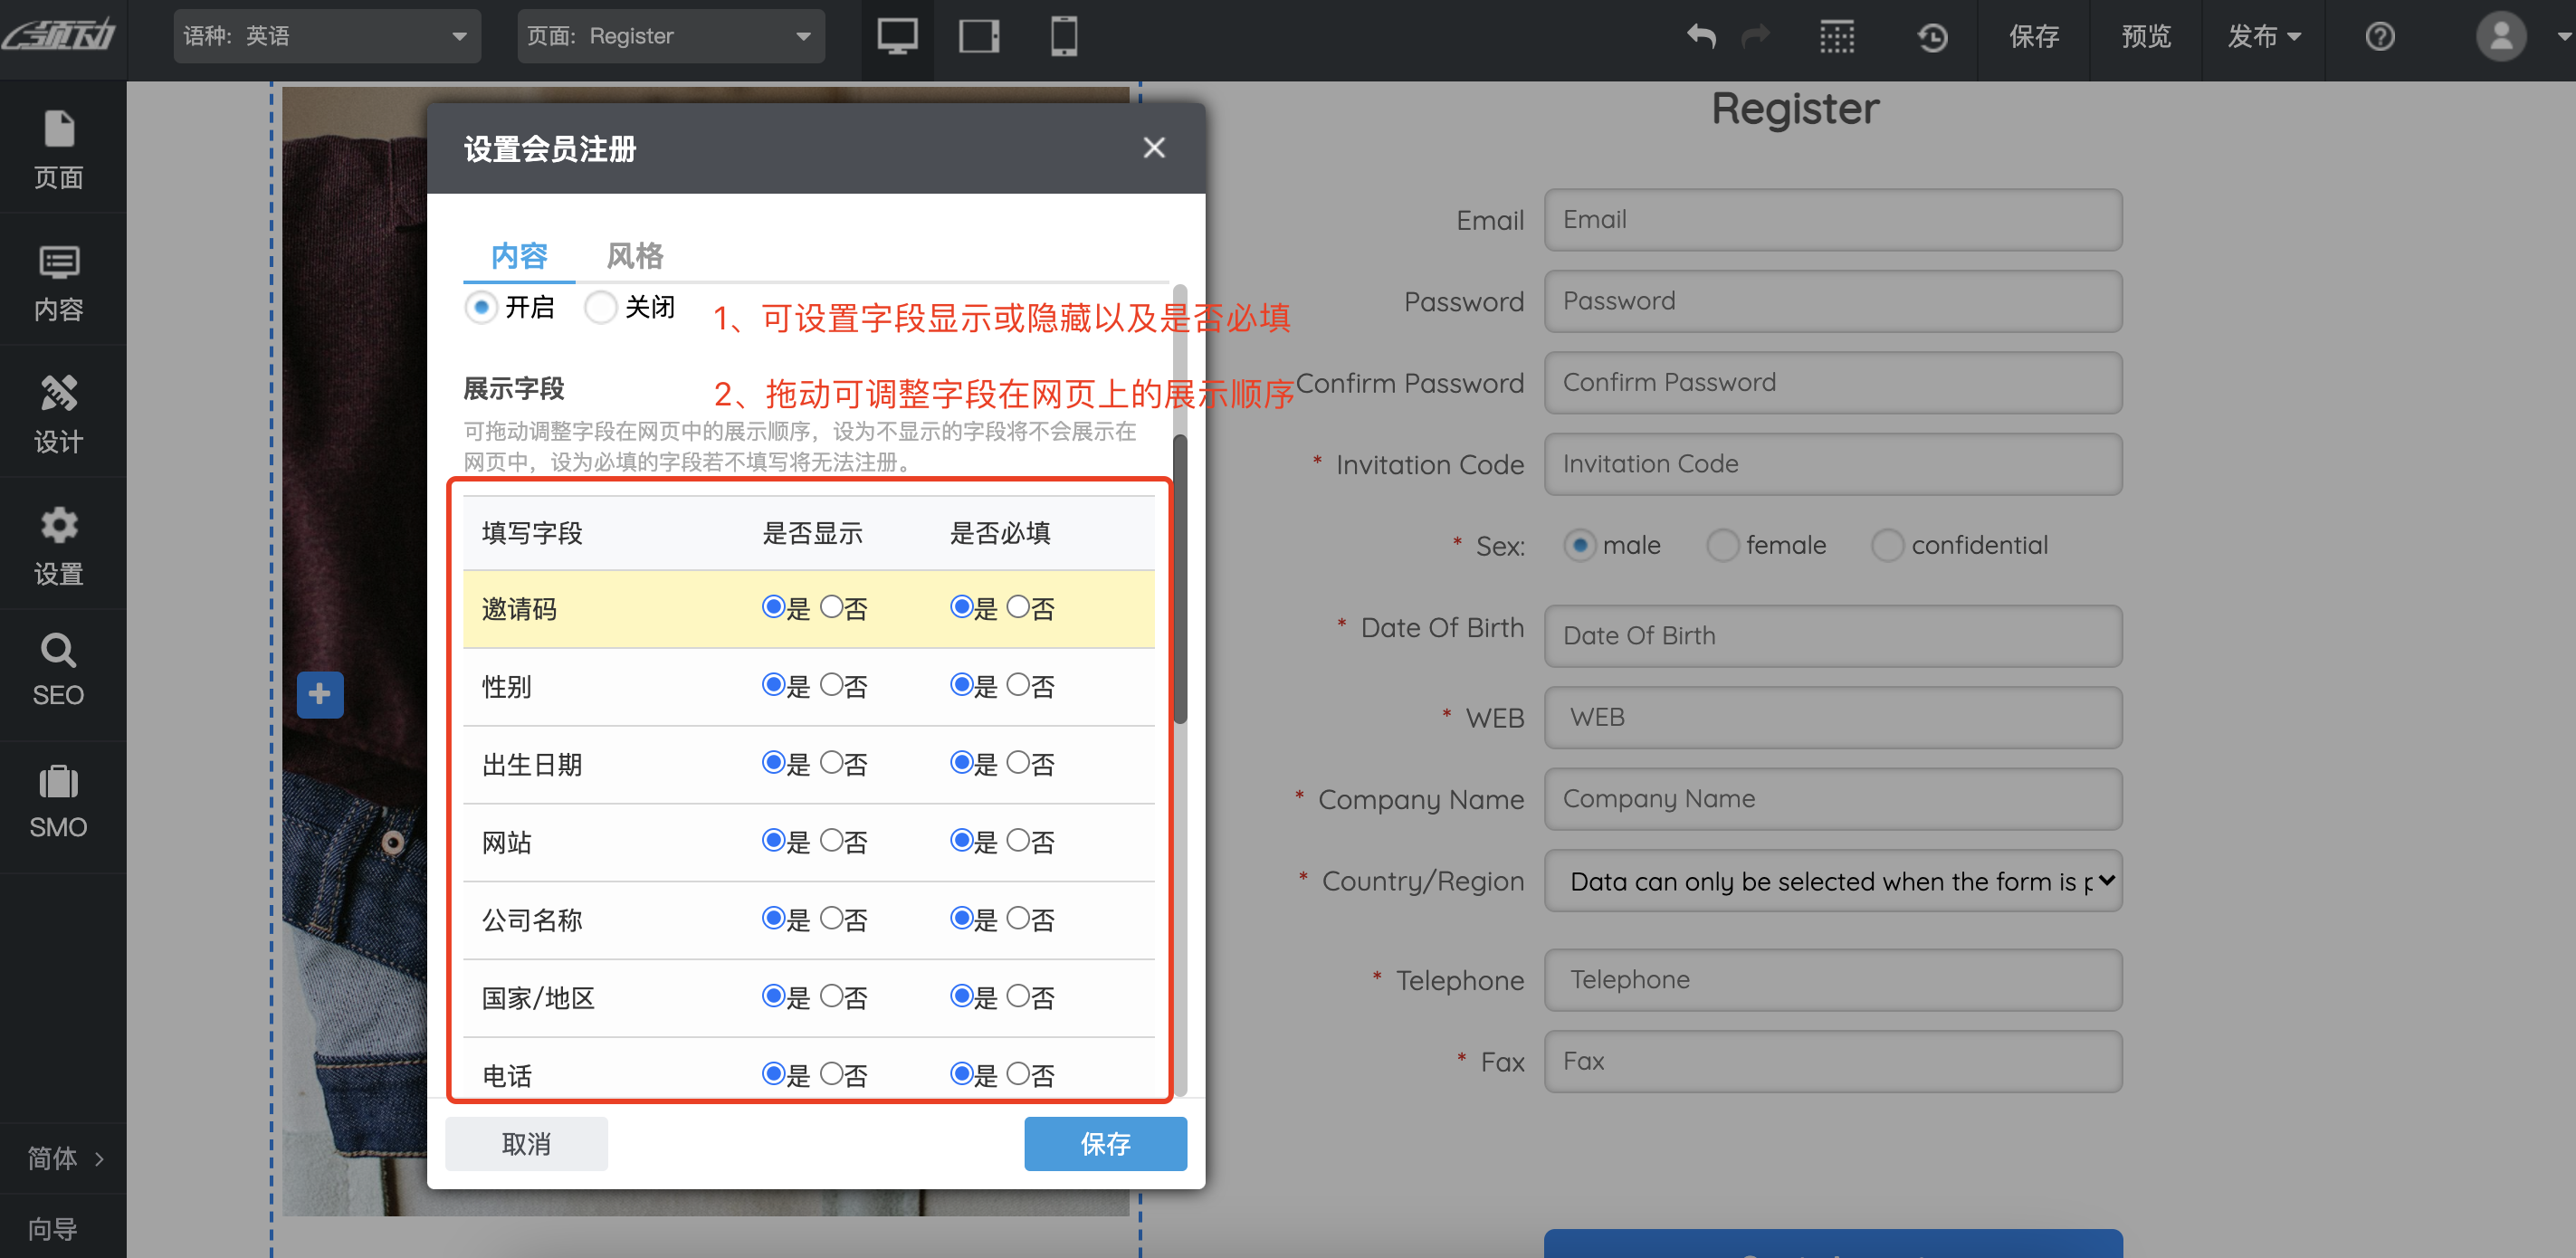
Task: Switch to desktop preview icon
Action: [x=897, y=37]
